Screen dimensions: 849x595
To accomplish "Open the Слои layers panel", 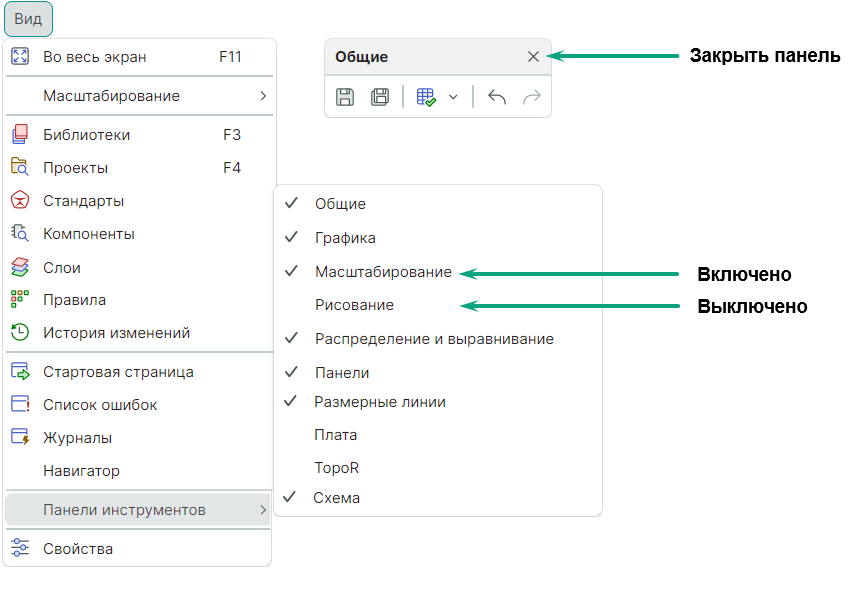I will tap(62, 268).
